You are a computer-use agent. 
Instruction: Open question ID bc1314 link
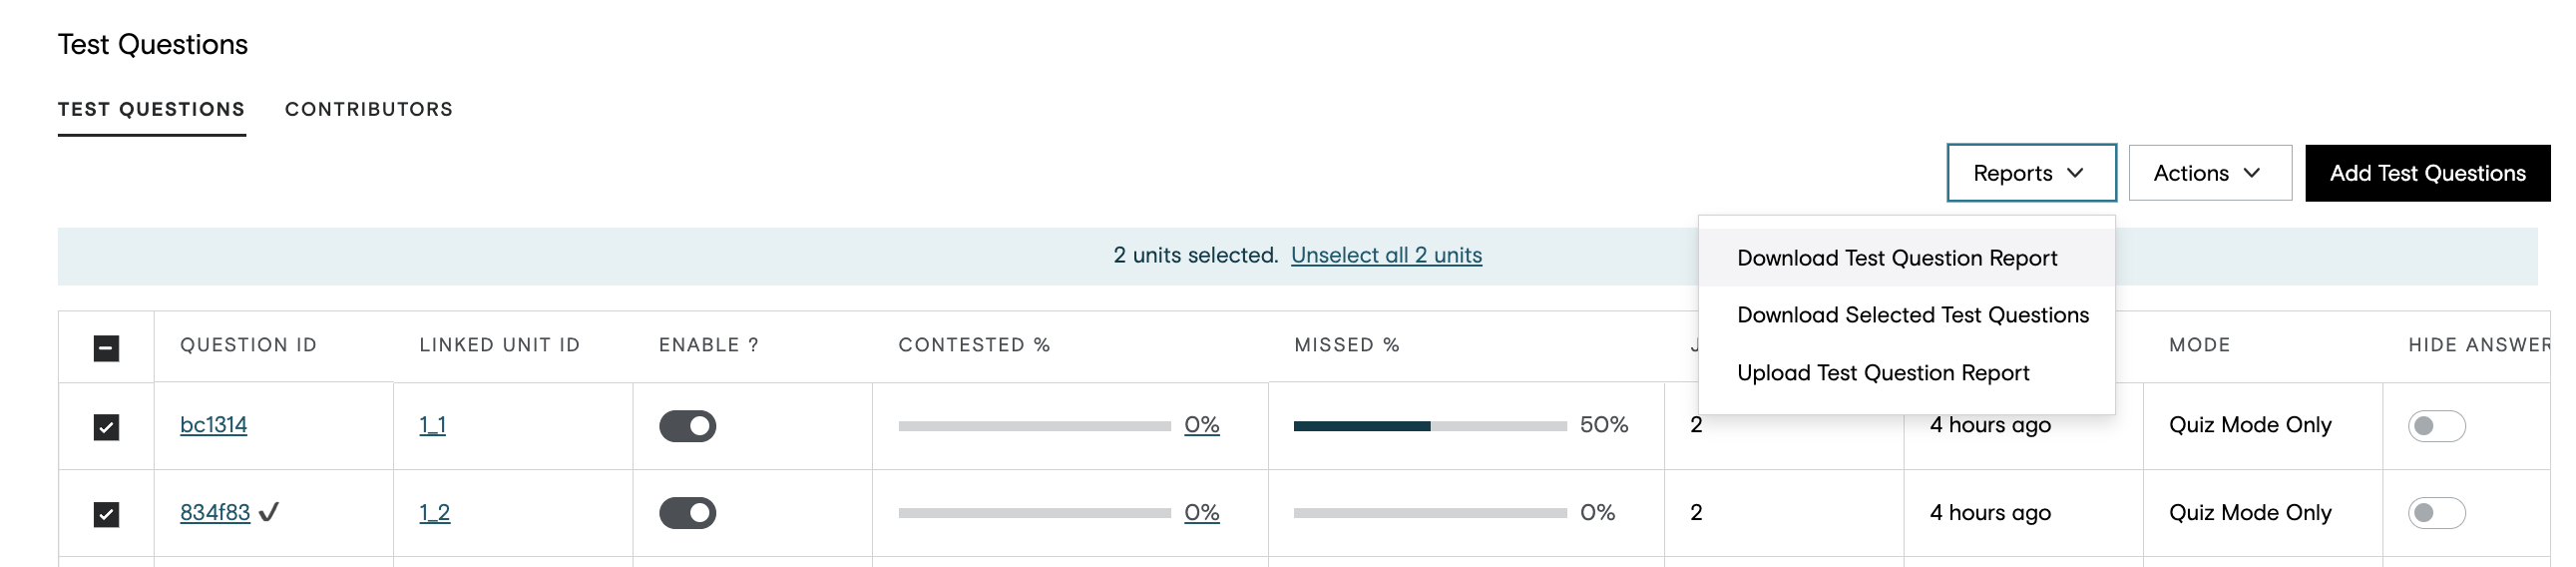(214, 424)
